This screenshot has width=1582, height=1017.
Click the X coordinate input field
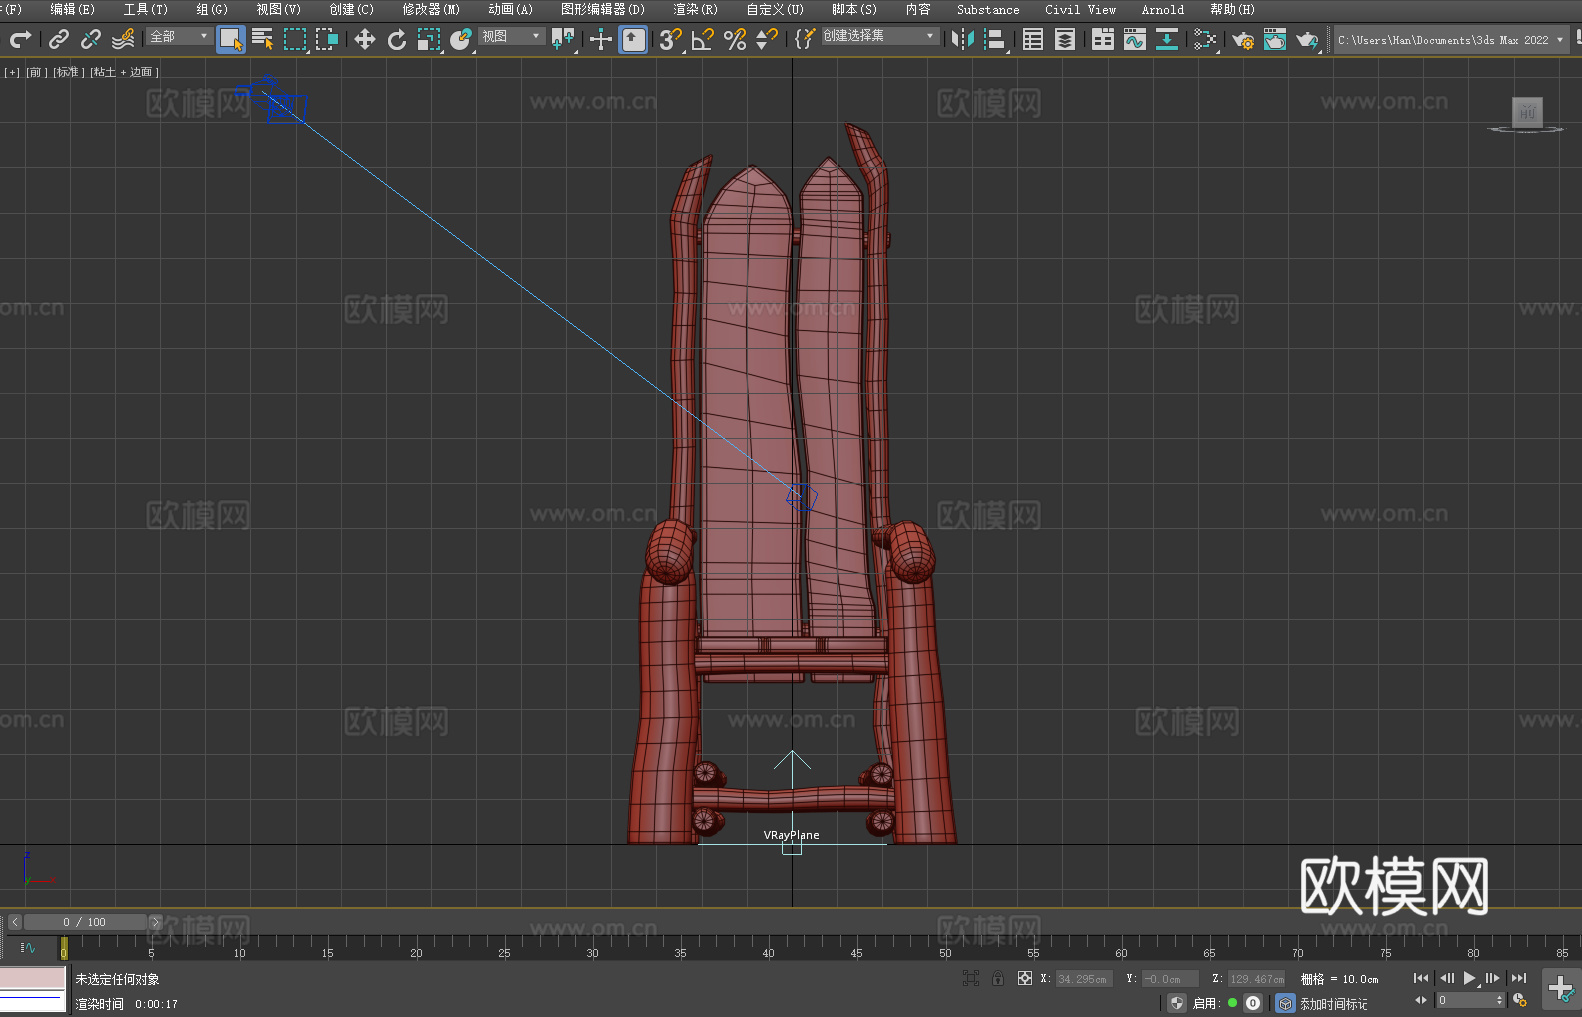coord(1084,979)
